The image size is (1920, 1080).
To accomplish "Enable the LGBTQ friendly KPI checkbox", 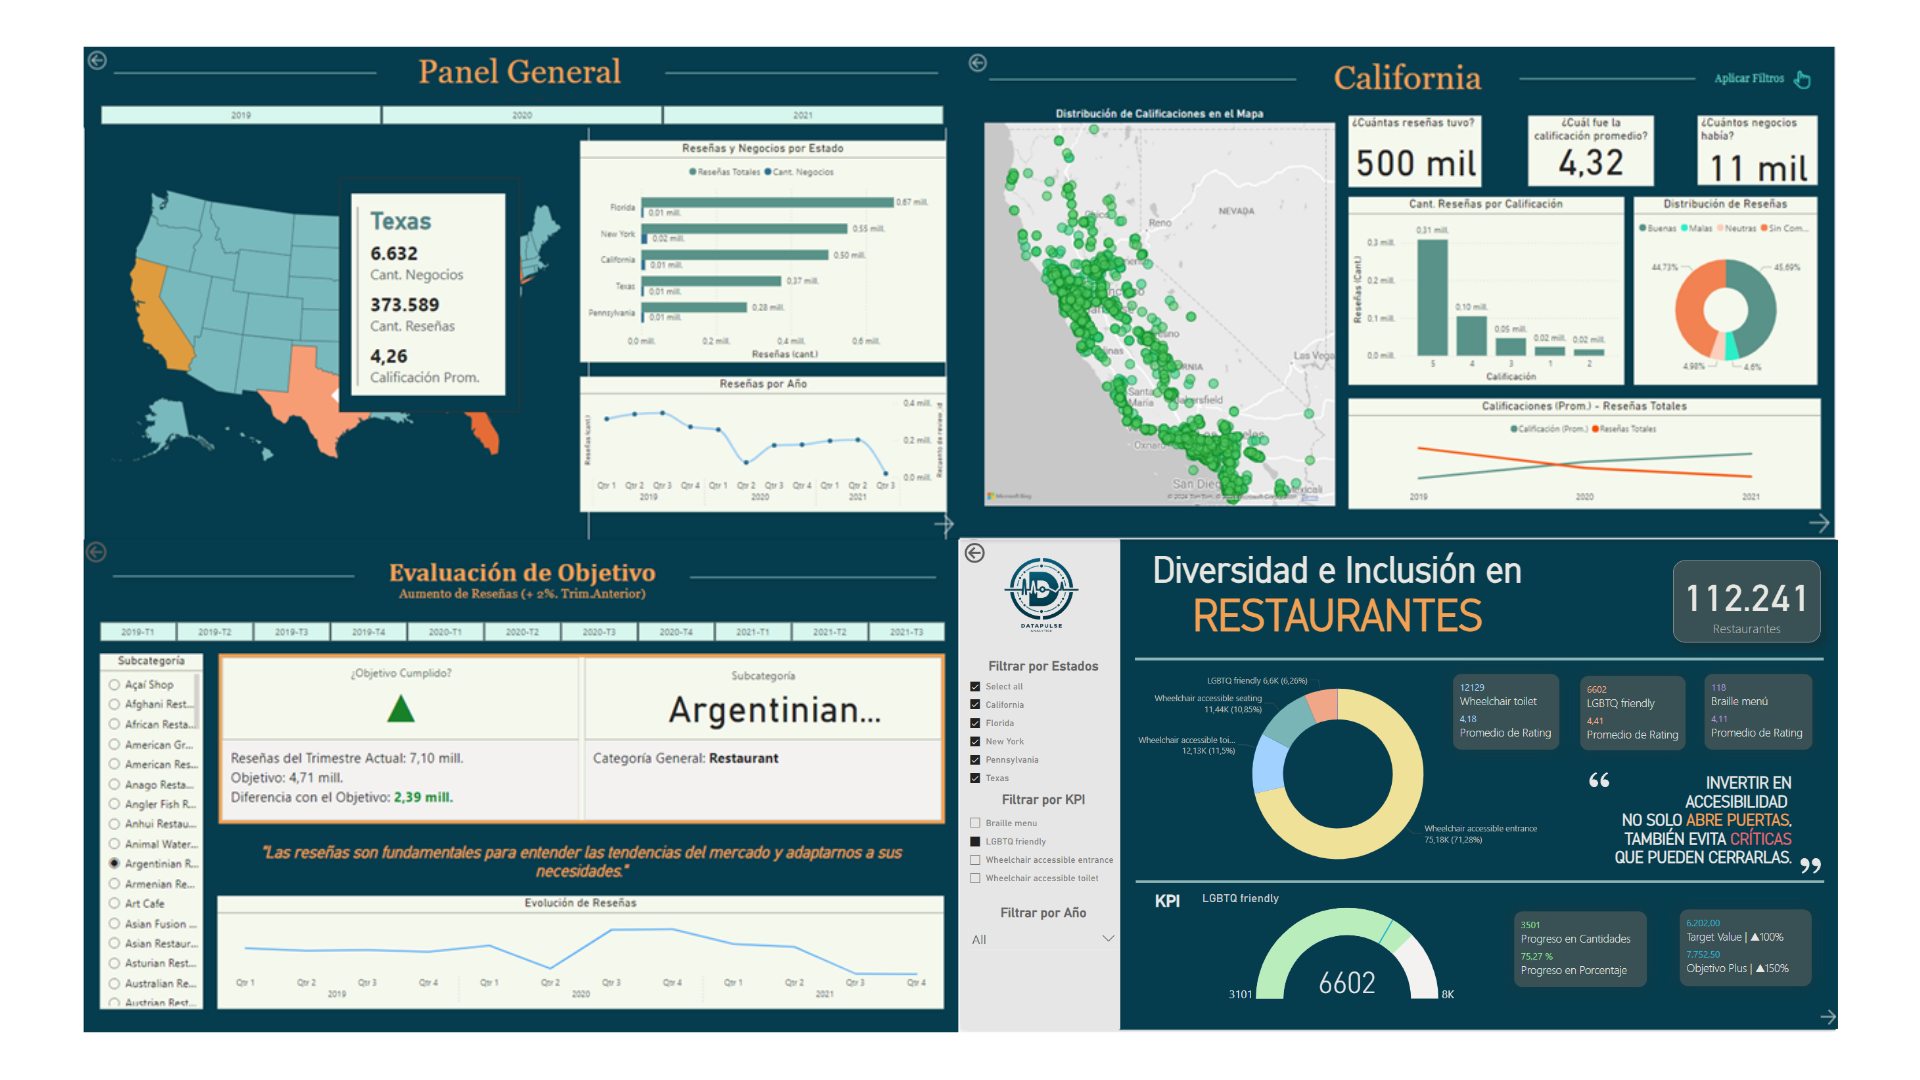I will tap(975, 833).
